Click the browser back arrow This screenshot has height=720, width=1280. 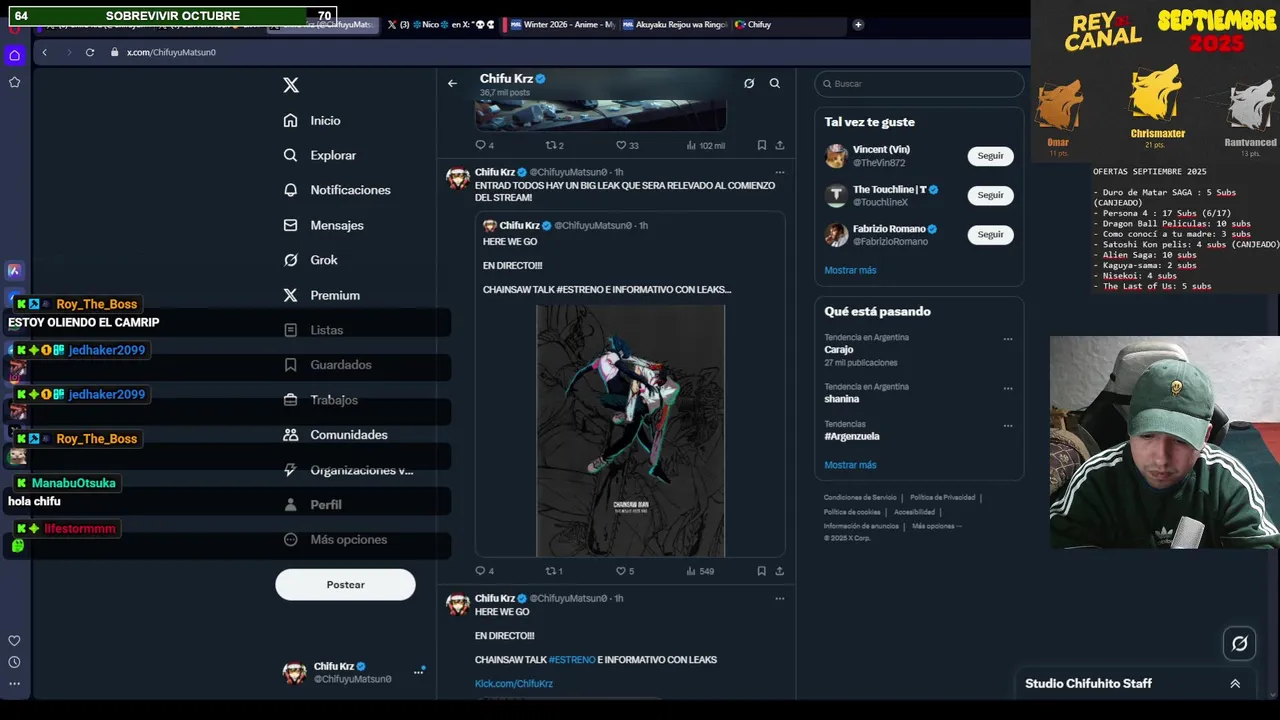pos(44,52)
